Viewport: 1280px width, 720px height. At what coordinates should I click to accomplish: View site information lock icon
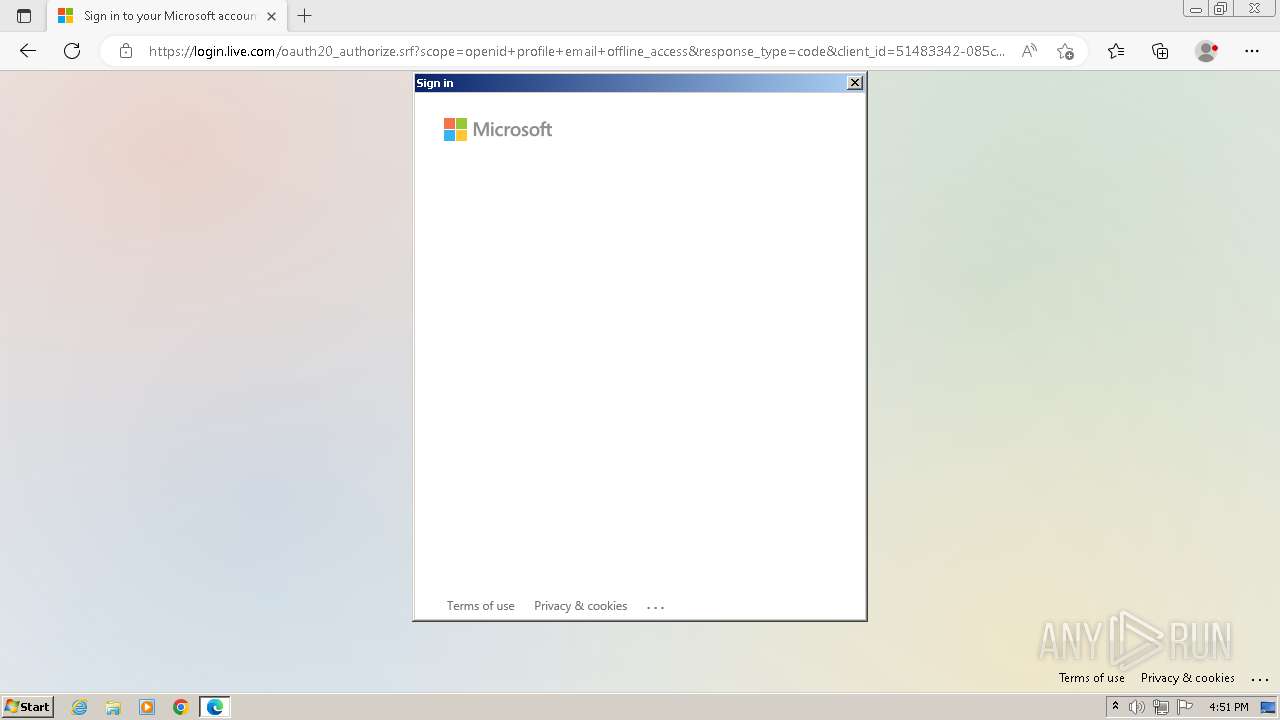coord(126,51)
